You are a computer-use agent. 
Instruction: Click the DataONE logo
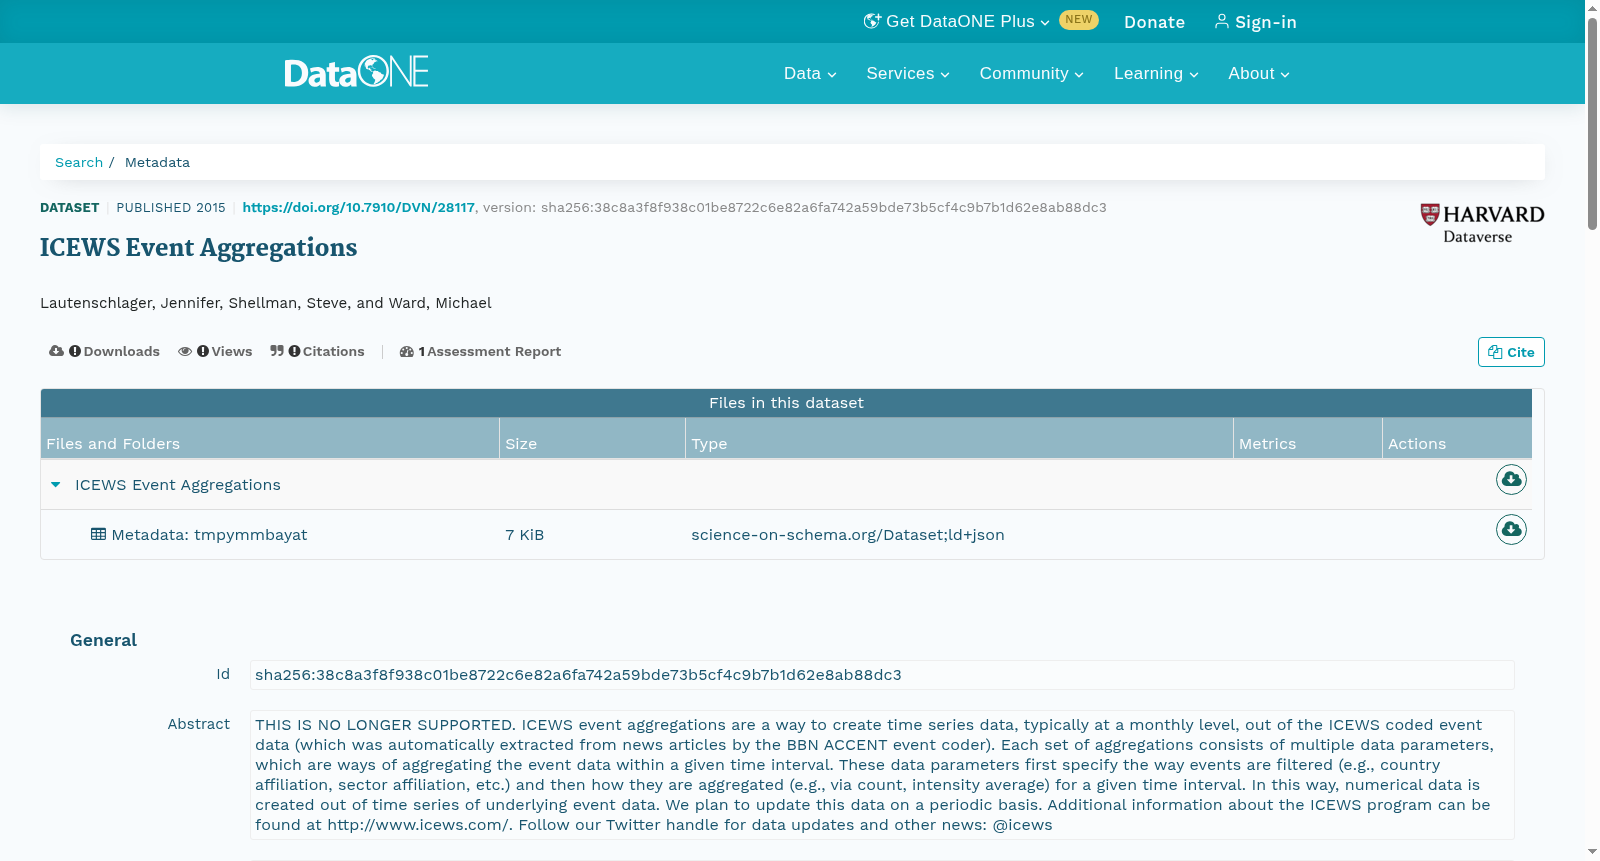tap(356, 72)
